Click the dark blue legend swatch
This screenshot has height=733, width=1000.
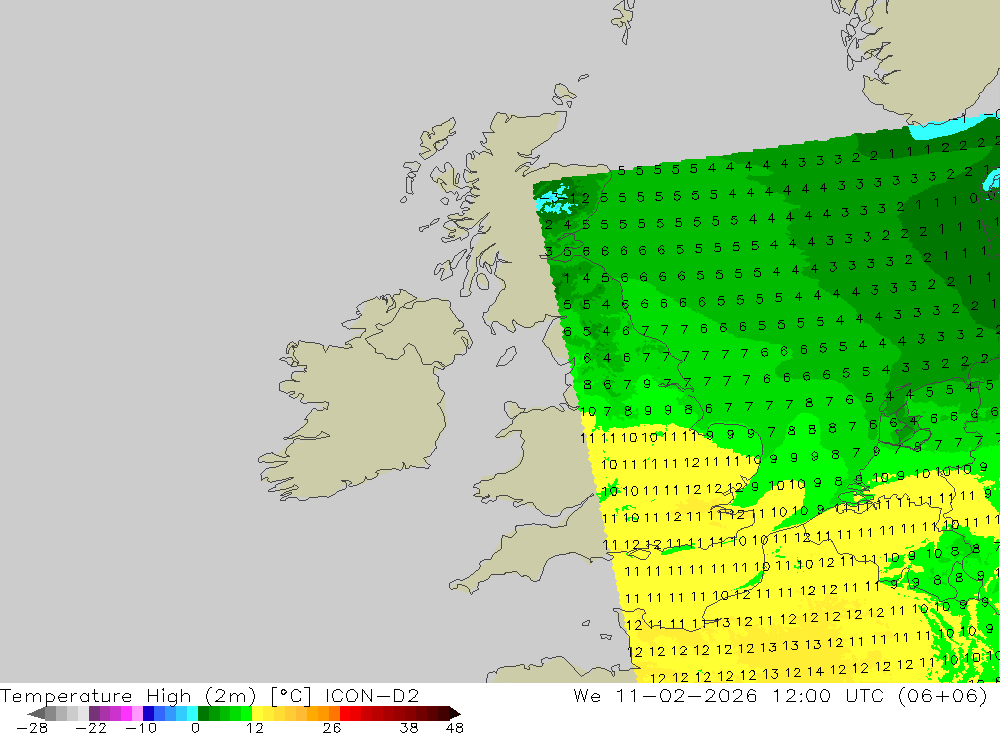tap(148, 713)
